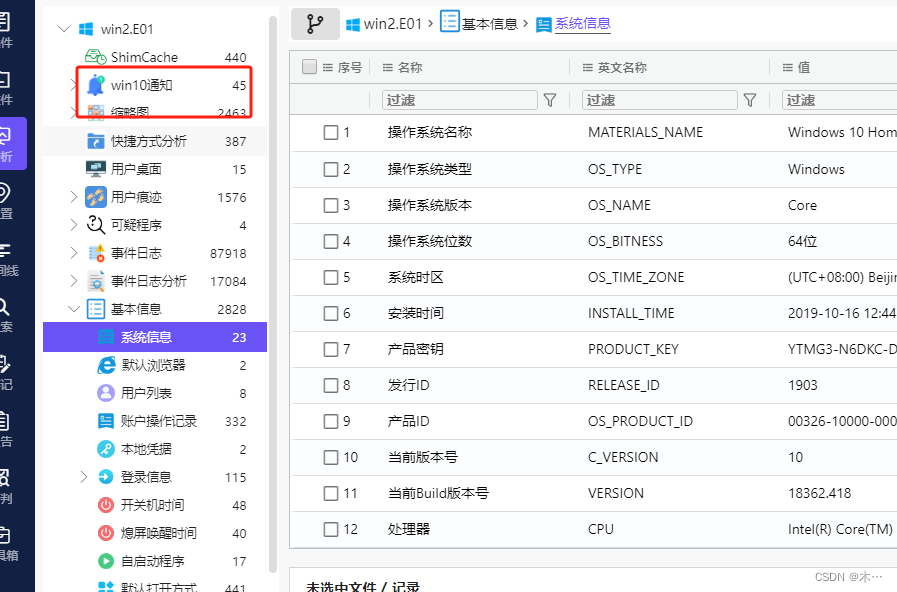Screen dimensions: 897x592
Task: Expand the win10通知 tree node
Action: [73, 85]
